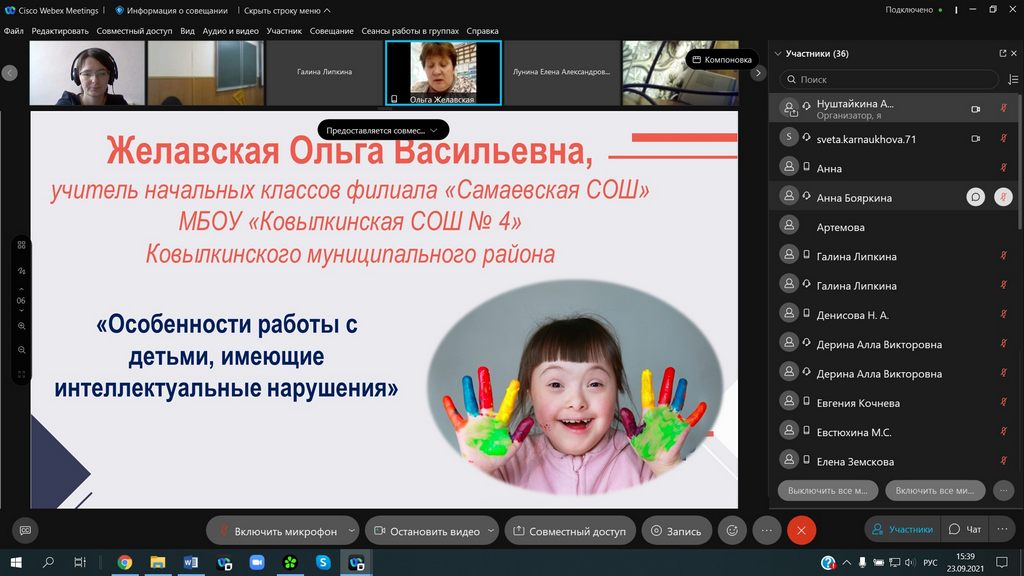The image size is (1024, 576).
Task: Zoom in on the shared content
Action: 21,326
